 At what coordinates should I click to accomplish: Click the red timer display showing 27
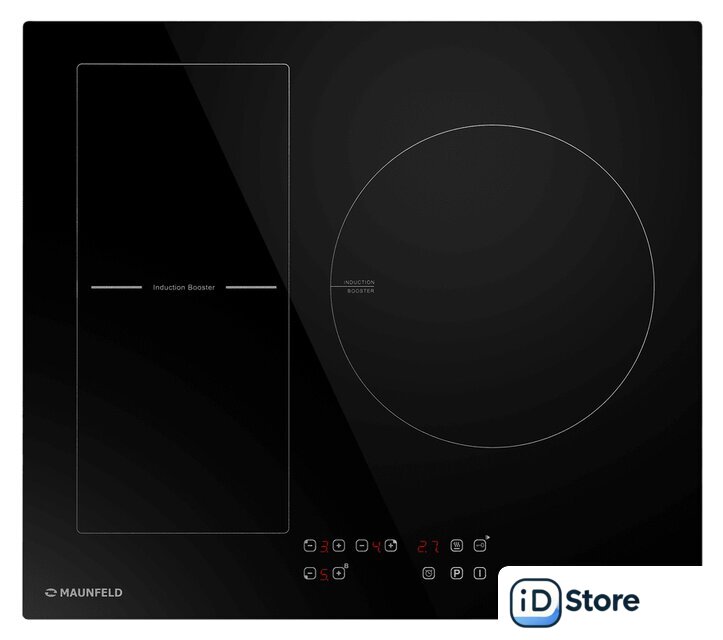(x=428, y=546)
